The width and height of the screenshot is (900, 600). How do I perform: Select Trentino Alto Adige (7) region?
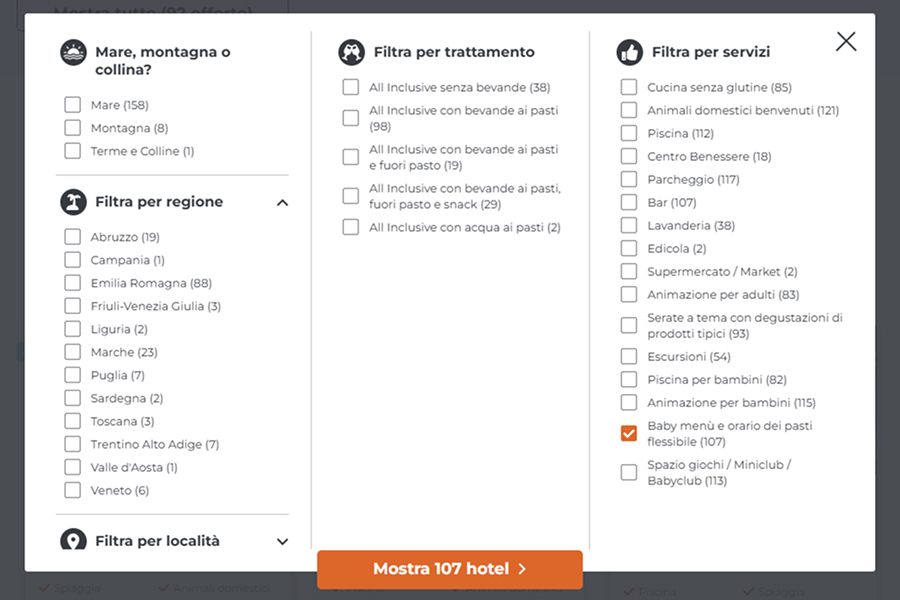(x=72, y=444)
